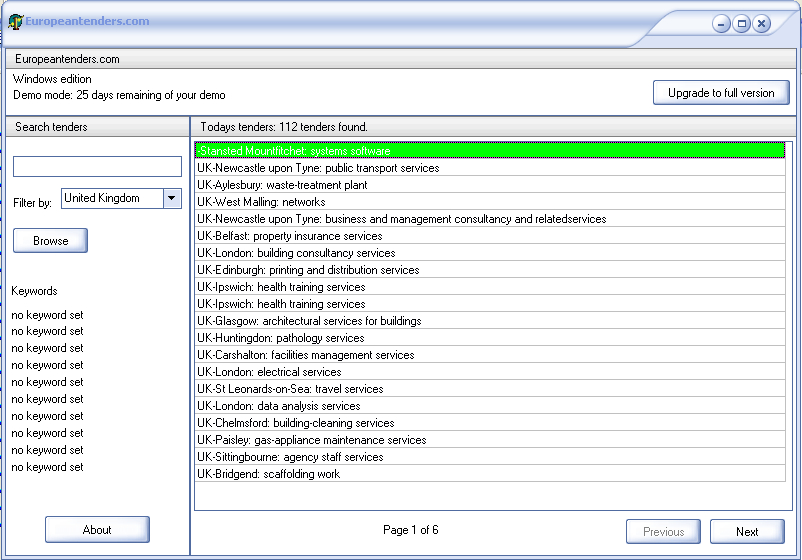This screenshot has height=560, width=802.
Task: Open the About dialog button
Action: (x=97, y=529)
